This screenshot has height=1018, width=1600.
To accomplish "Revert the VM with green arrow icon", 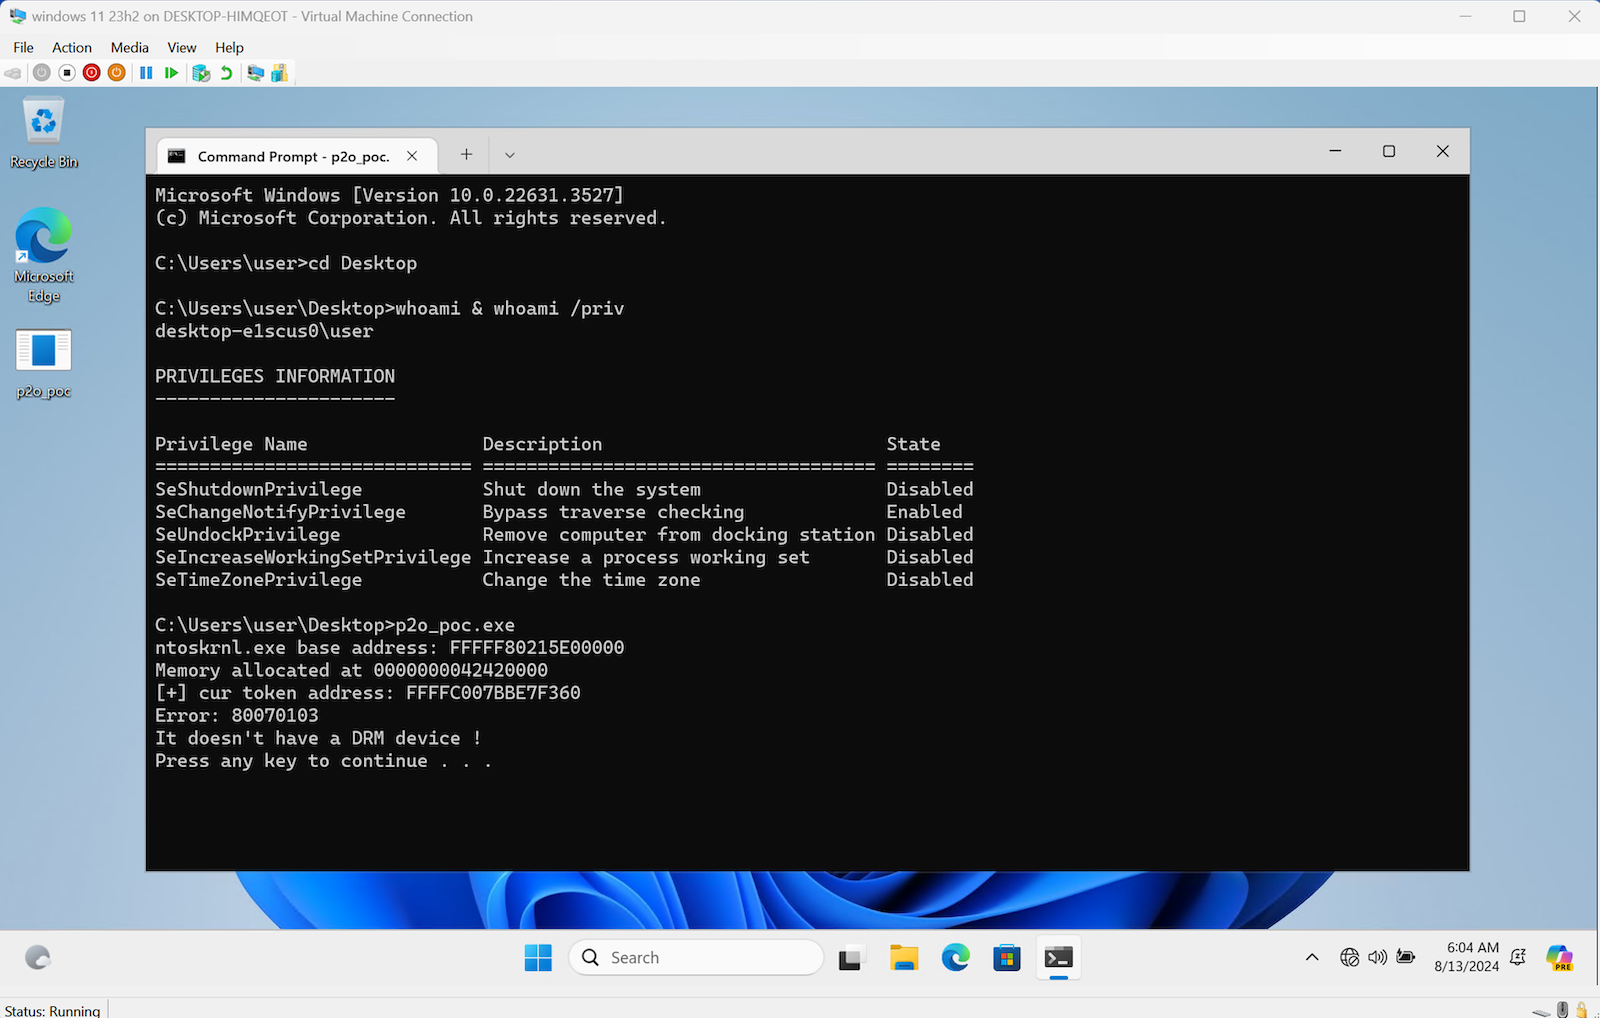I will pos(226,73).
